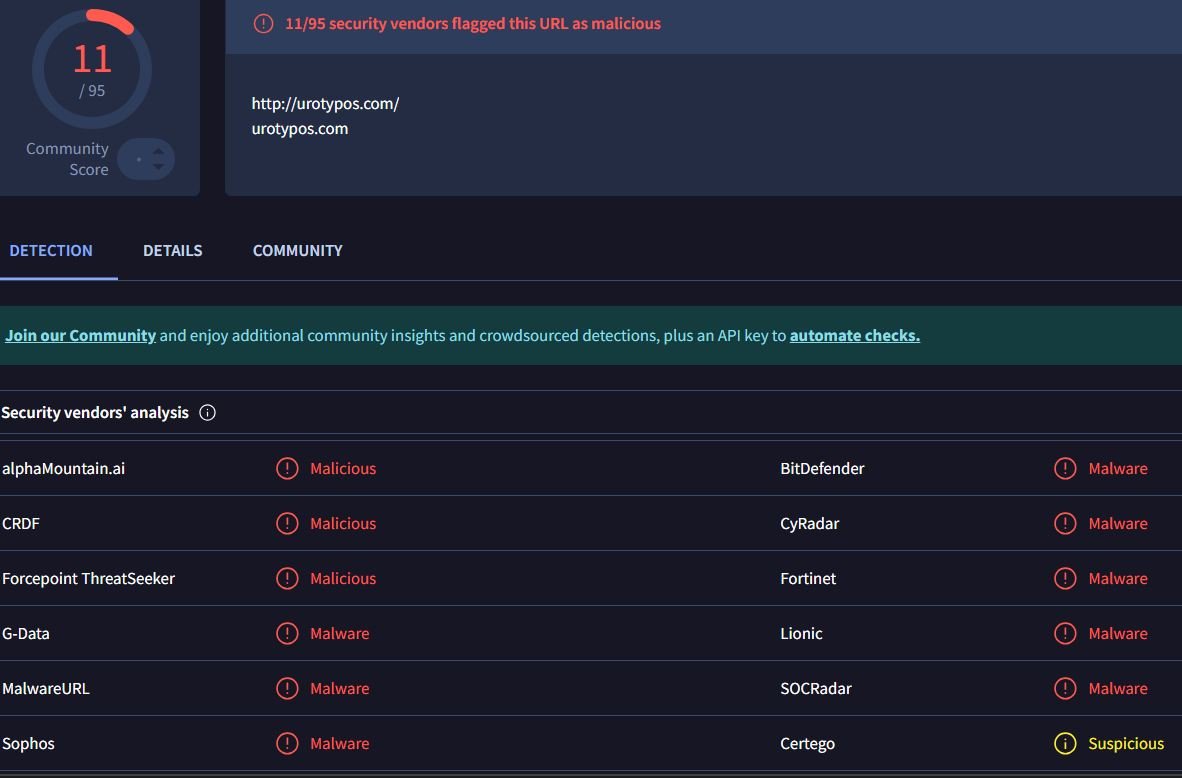Click the Security vendors' analysis heading

click(x=95, y=412)
